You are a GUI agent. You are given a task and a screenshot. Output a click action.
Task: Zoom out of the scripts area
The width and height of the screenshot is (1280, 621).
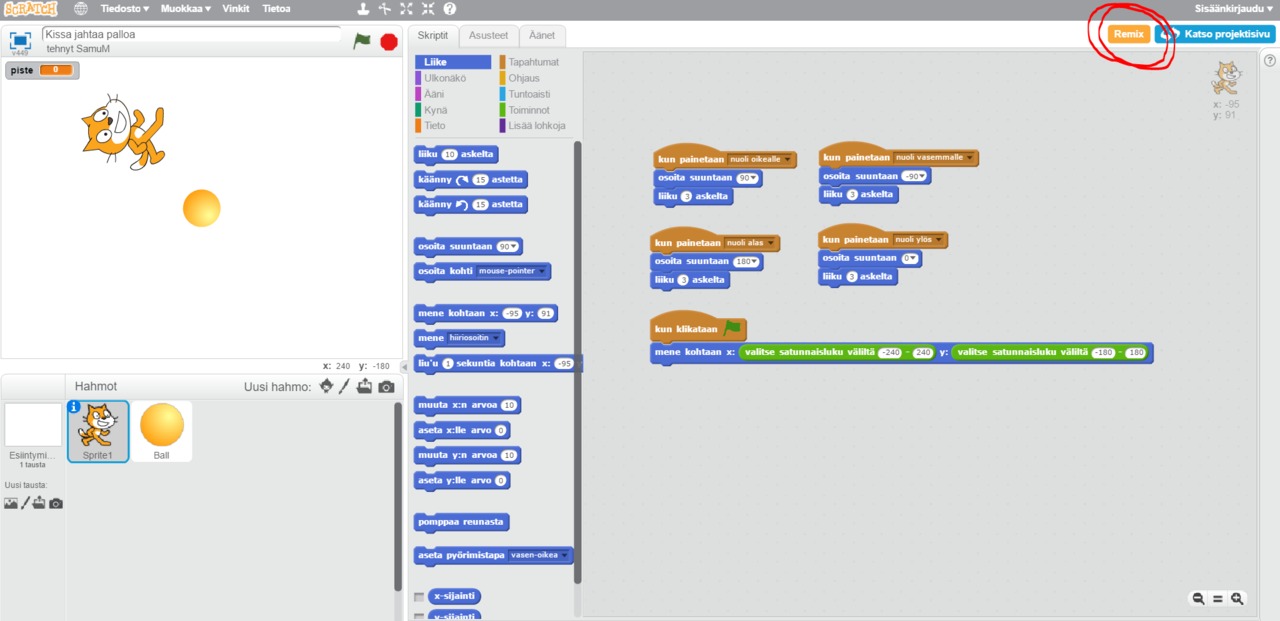tap(1198, 598)
